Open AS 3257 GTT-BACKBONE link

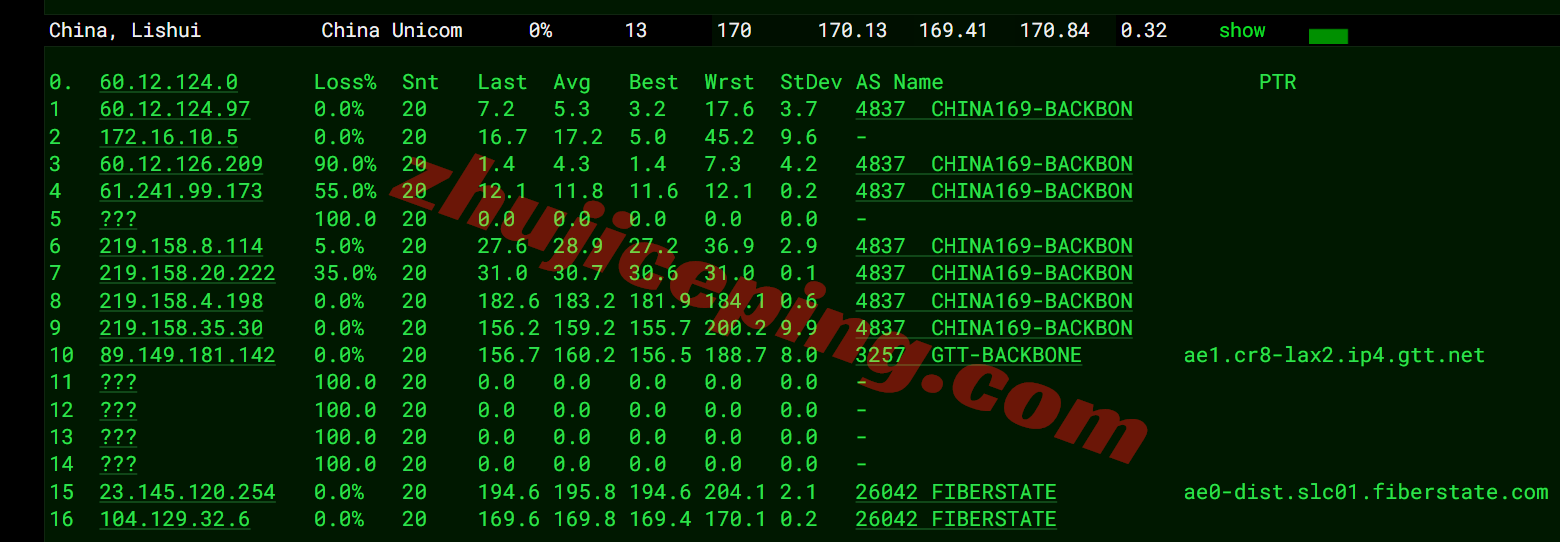point(969,355)
